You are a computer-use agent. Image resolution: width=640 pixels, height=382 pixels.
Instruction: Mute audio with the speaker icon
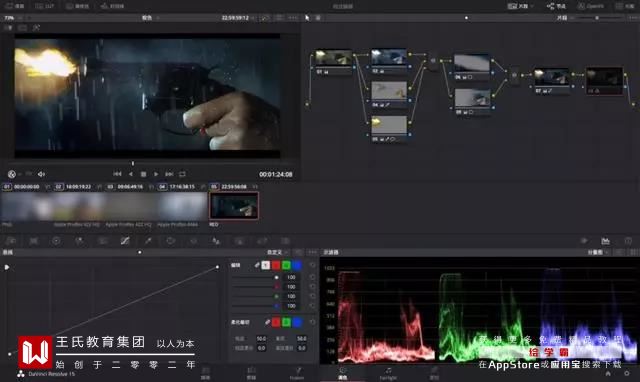pos(41,174)
